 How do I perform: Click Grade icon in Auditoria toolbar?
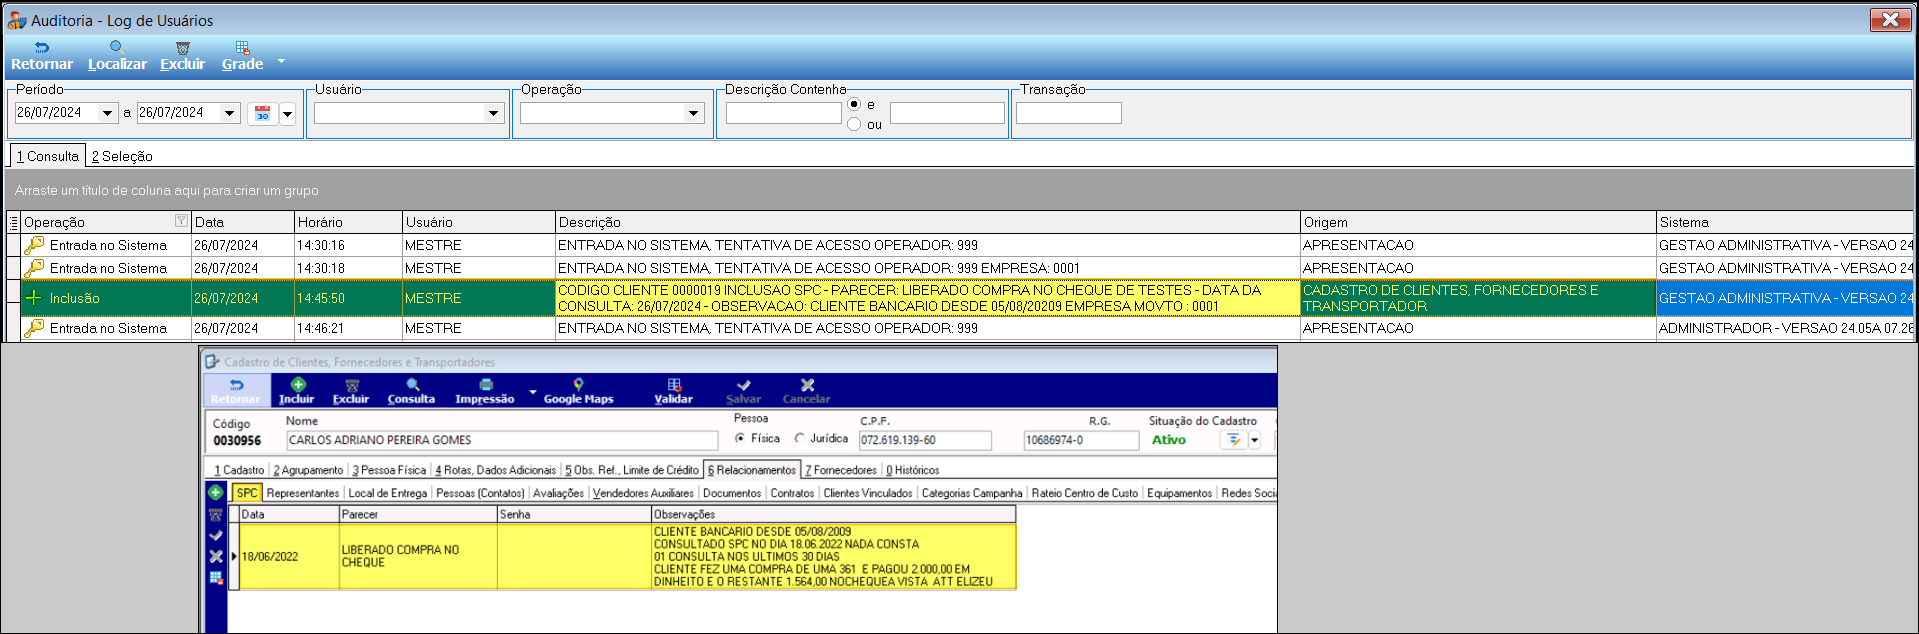[x=242, y=47]
